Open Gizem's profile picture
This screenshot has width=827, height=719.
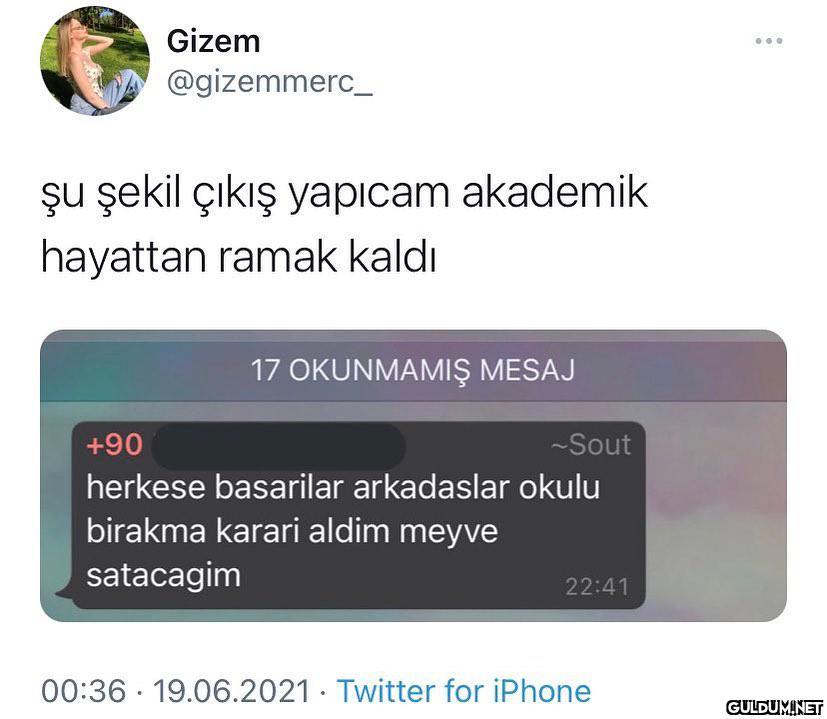pyautogui.click(x=95, y=61)
